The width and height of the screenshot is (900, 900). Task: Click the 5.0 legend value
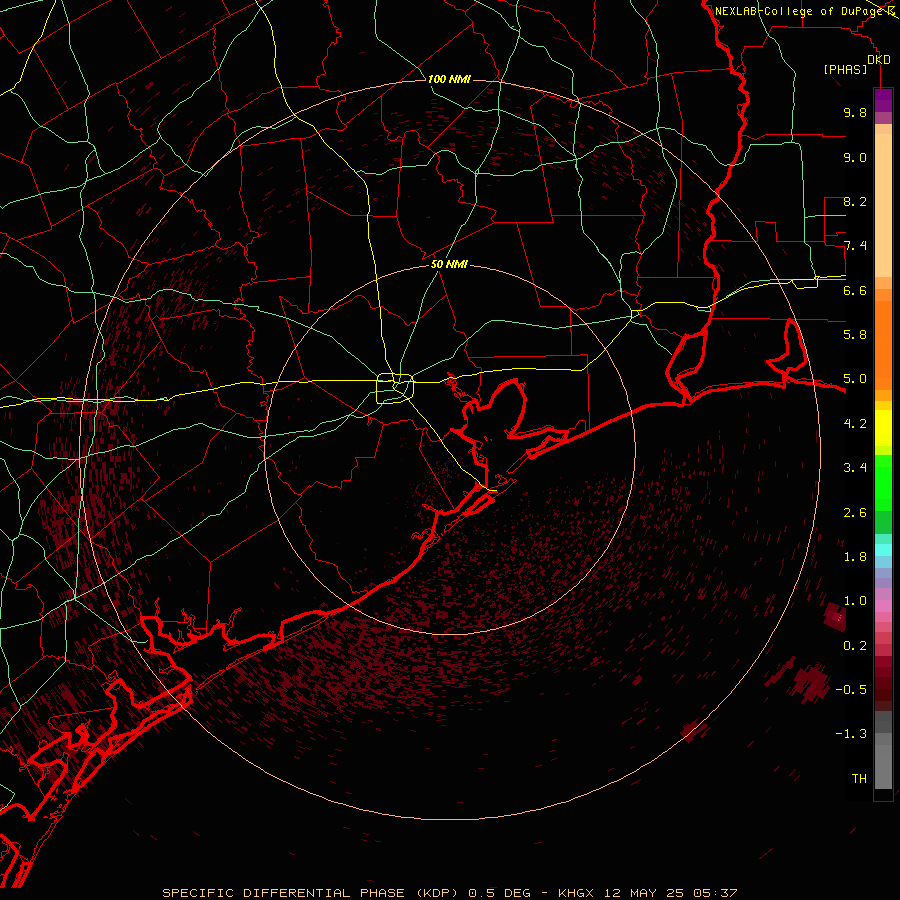pos(855,379)
